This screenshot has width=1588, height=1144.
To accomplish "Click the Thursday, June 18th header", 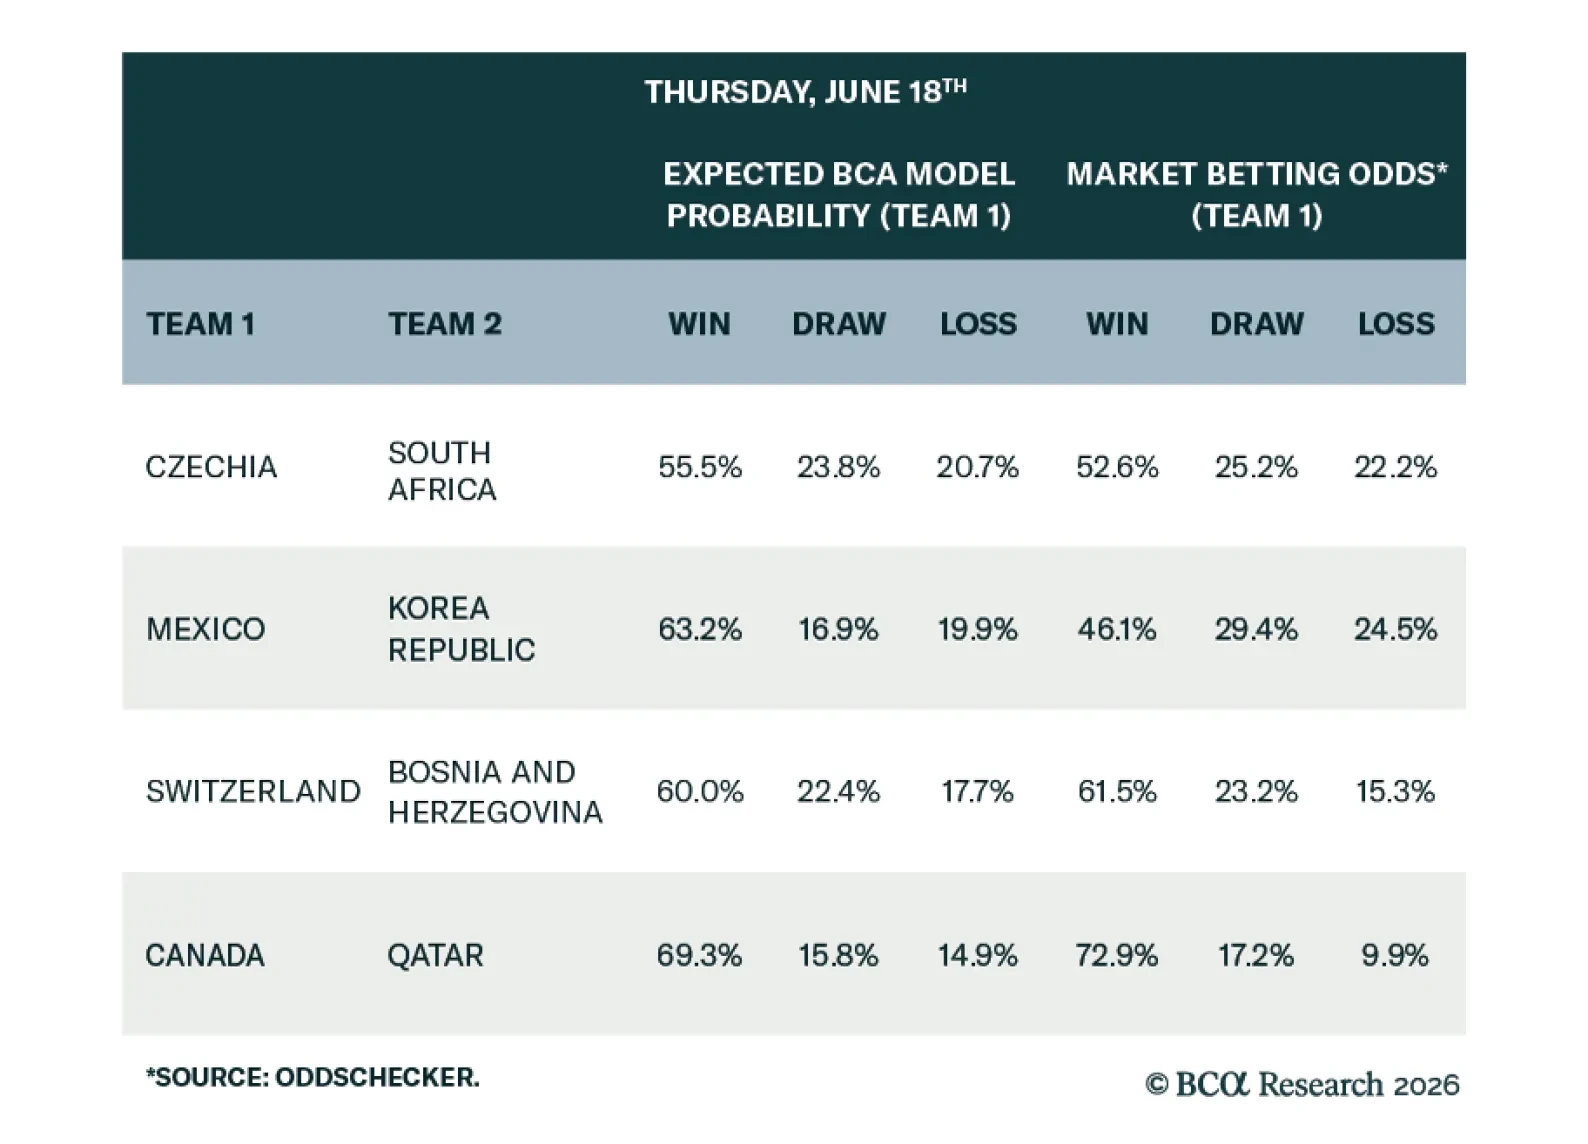I will point(805,92).
